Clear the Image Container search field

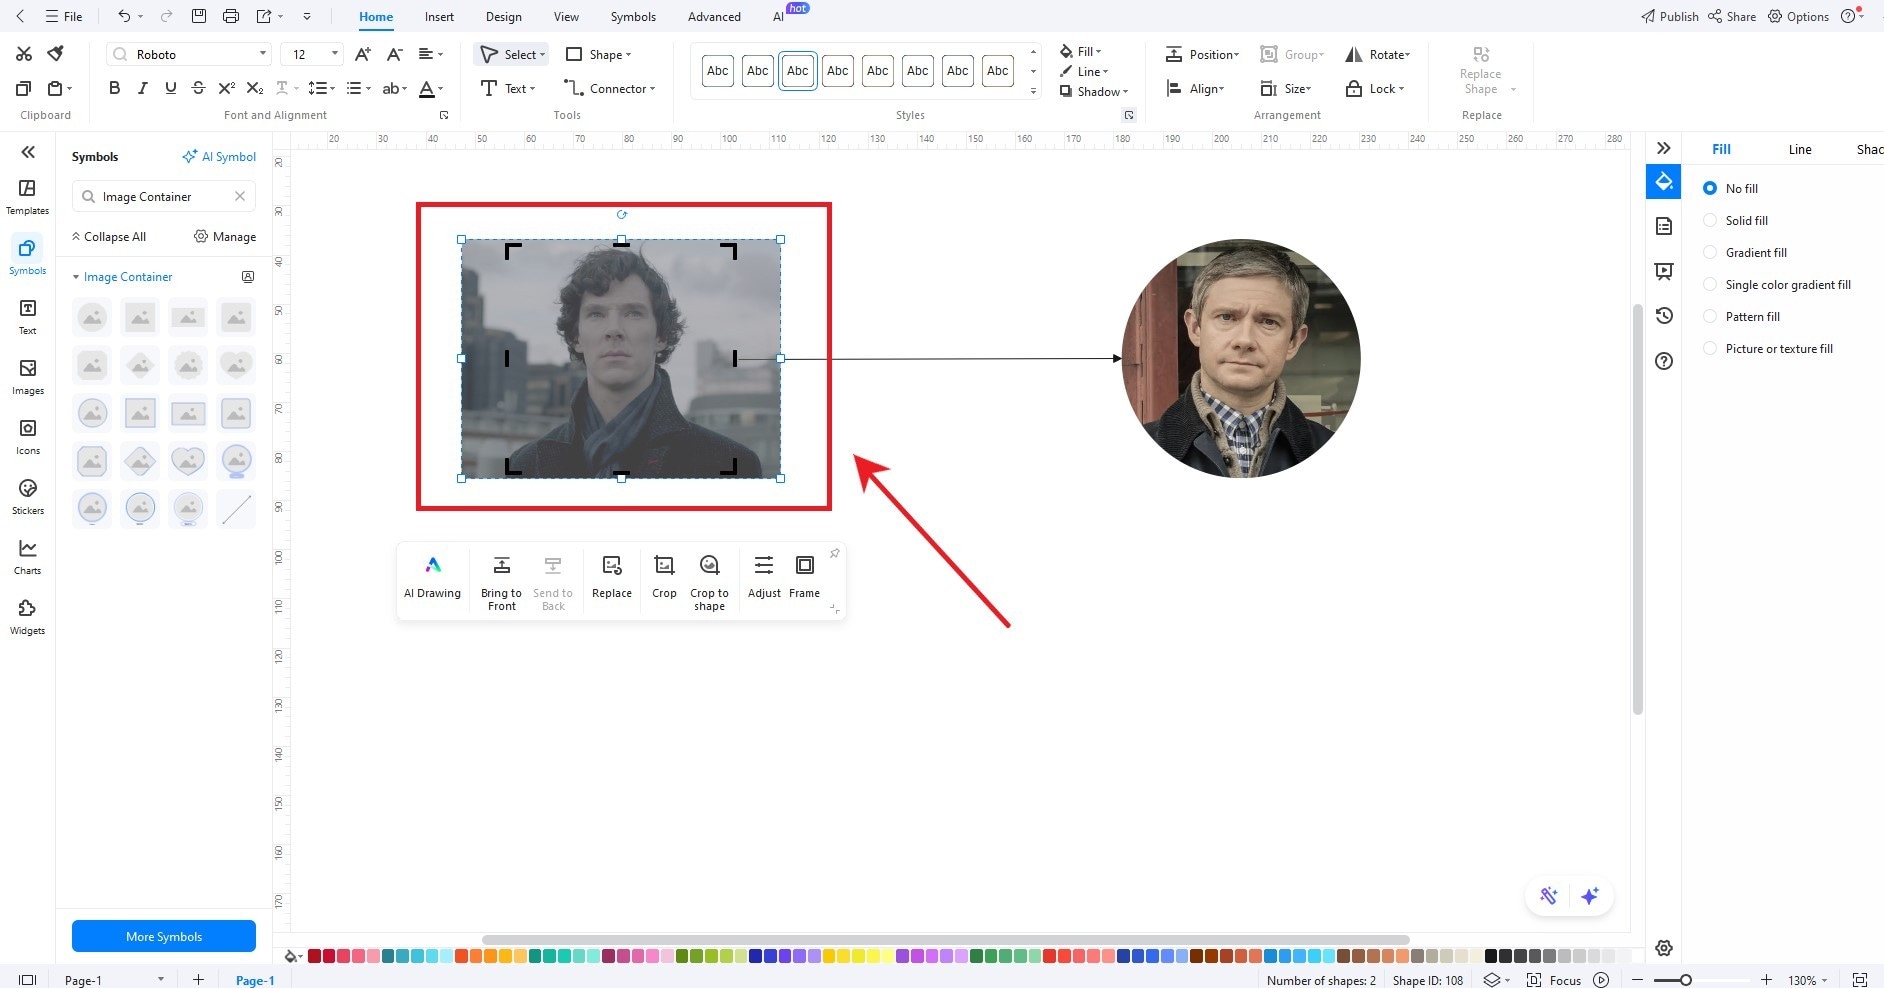(240, 196)
